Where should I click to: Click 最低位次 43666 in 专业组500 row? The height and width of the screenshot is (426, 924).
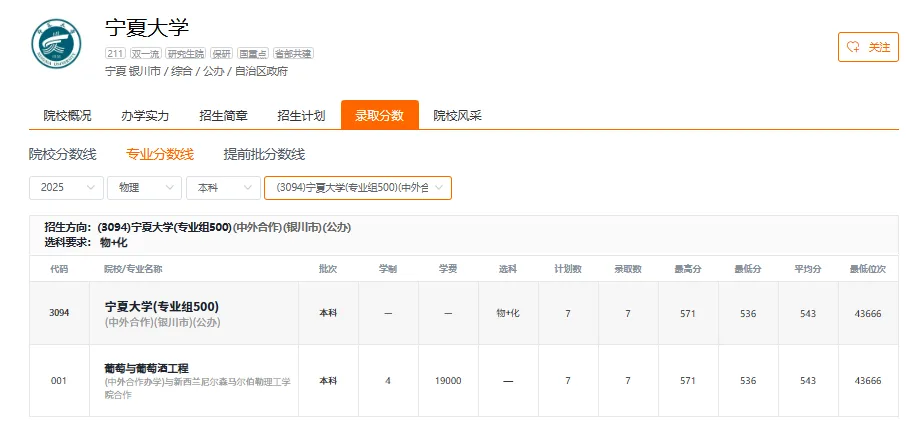pos(868,313)
